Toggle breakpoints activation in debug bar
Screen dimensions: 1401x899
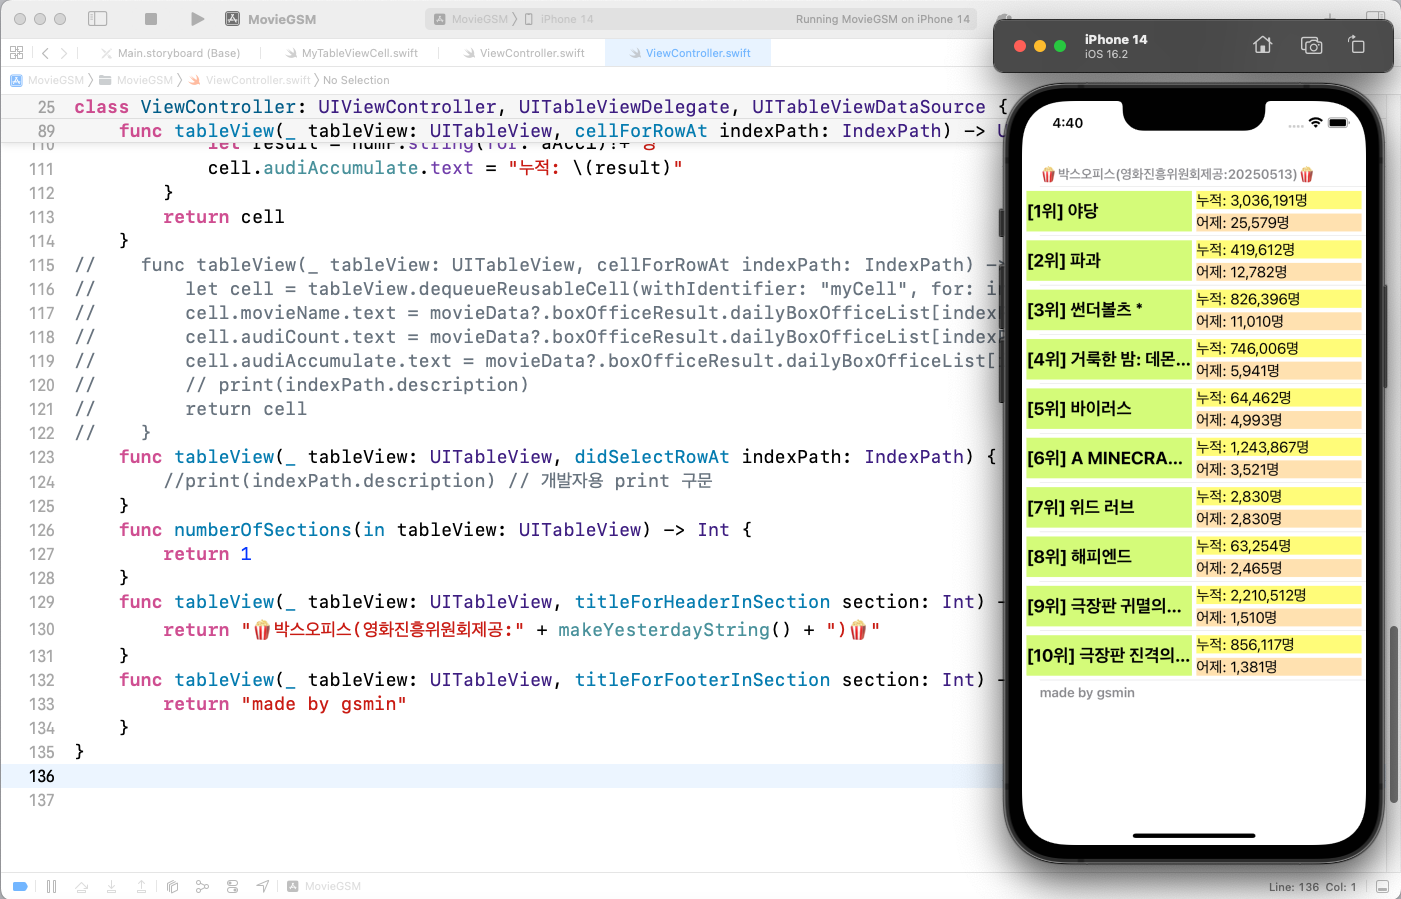(20, 886)
